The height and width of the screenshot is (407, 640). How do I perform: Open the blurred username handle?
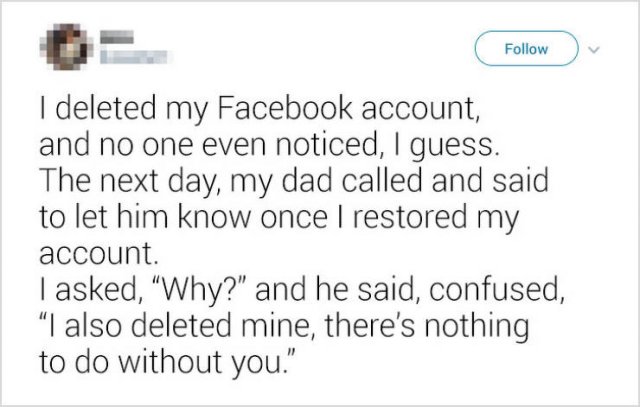point(134,57)
